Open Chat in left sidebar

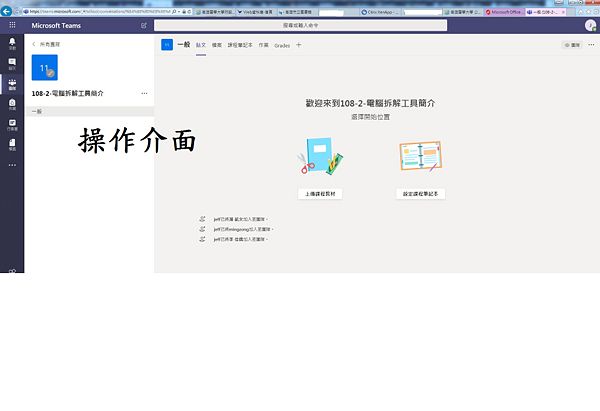(12, 66)
